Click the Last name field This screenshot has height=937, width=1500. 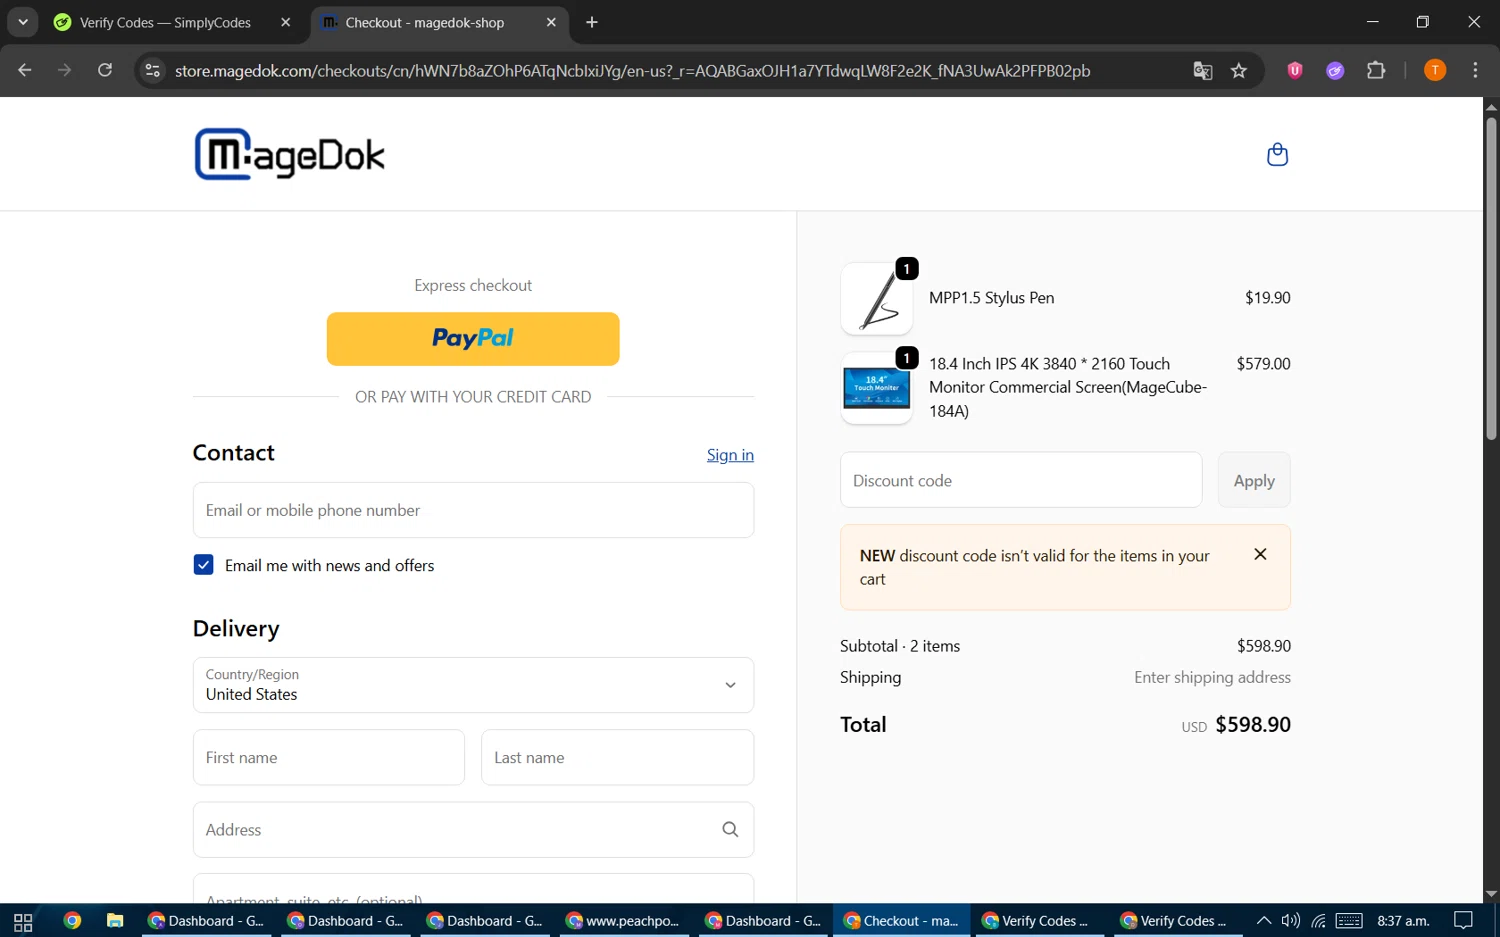tap(617, 757)
